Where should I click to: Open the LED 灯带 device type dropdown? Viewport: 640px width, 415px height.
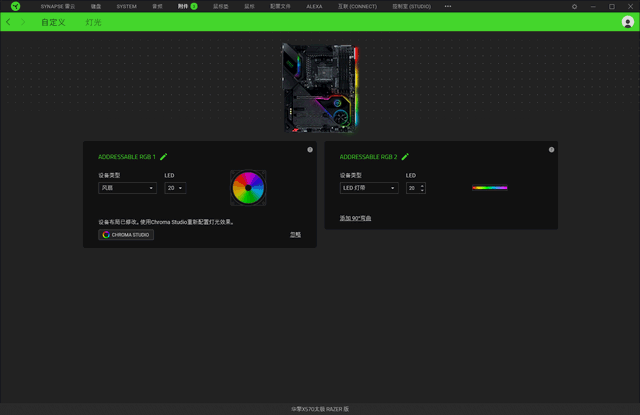[x=369, y=188]
